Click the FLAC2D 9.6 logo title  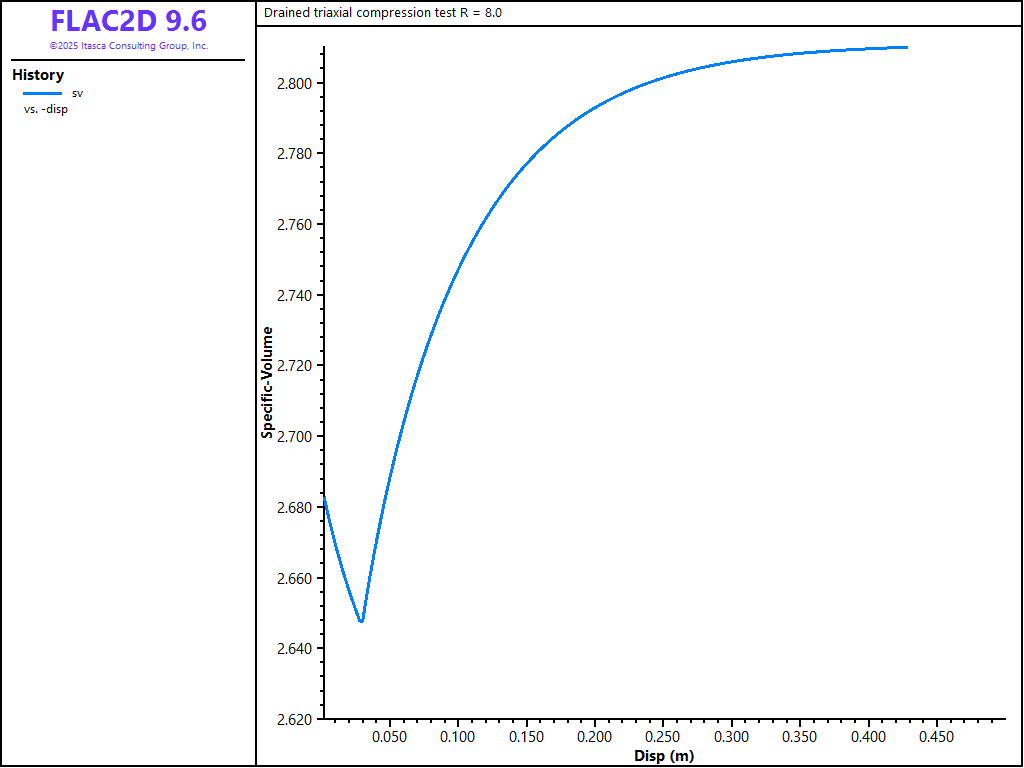click(128, 21)
